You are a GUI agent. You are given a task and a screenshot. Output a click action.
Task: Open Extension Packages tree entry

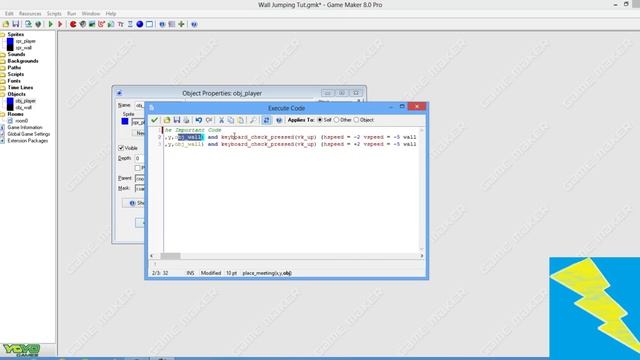tap(27, 141)
